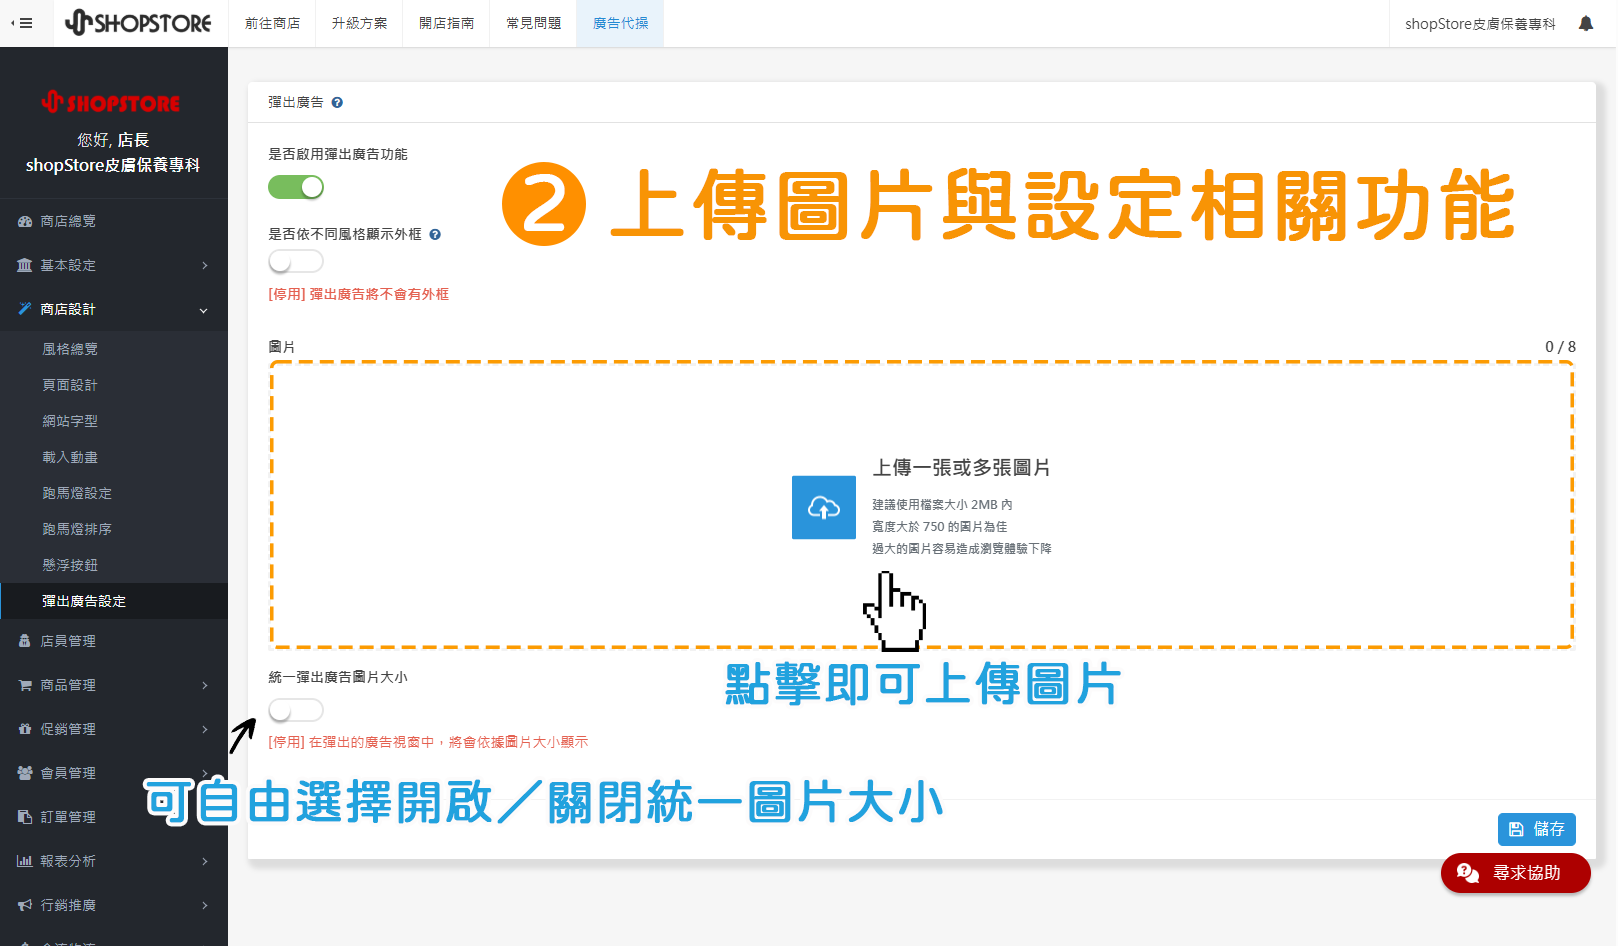Click help icon next to 彈出廣告 title
Viewport: 1618px width, 946px height.
click(x=337, y=102)
